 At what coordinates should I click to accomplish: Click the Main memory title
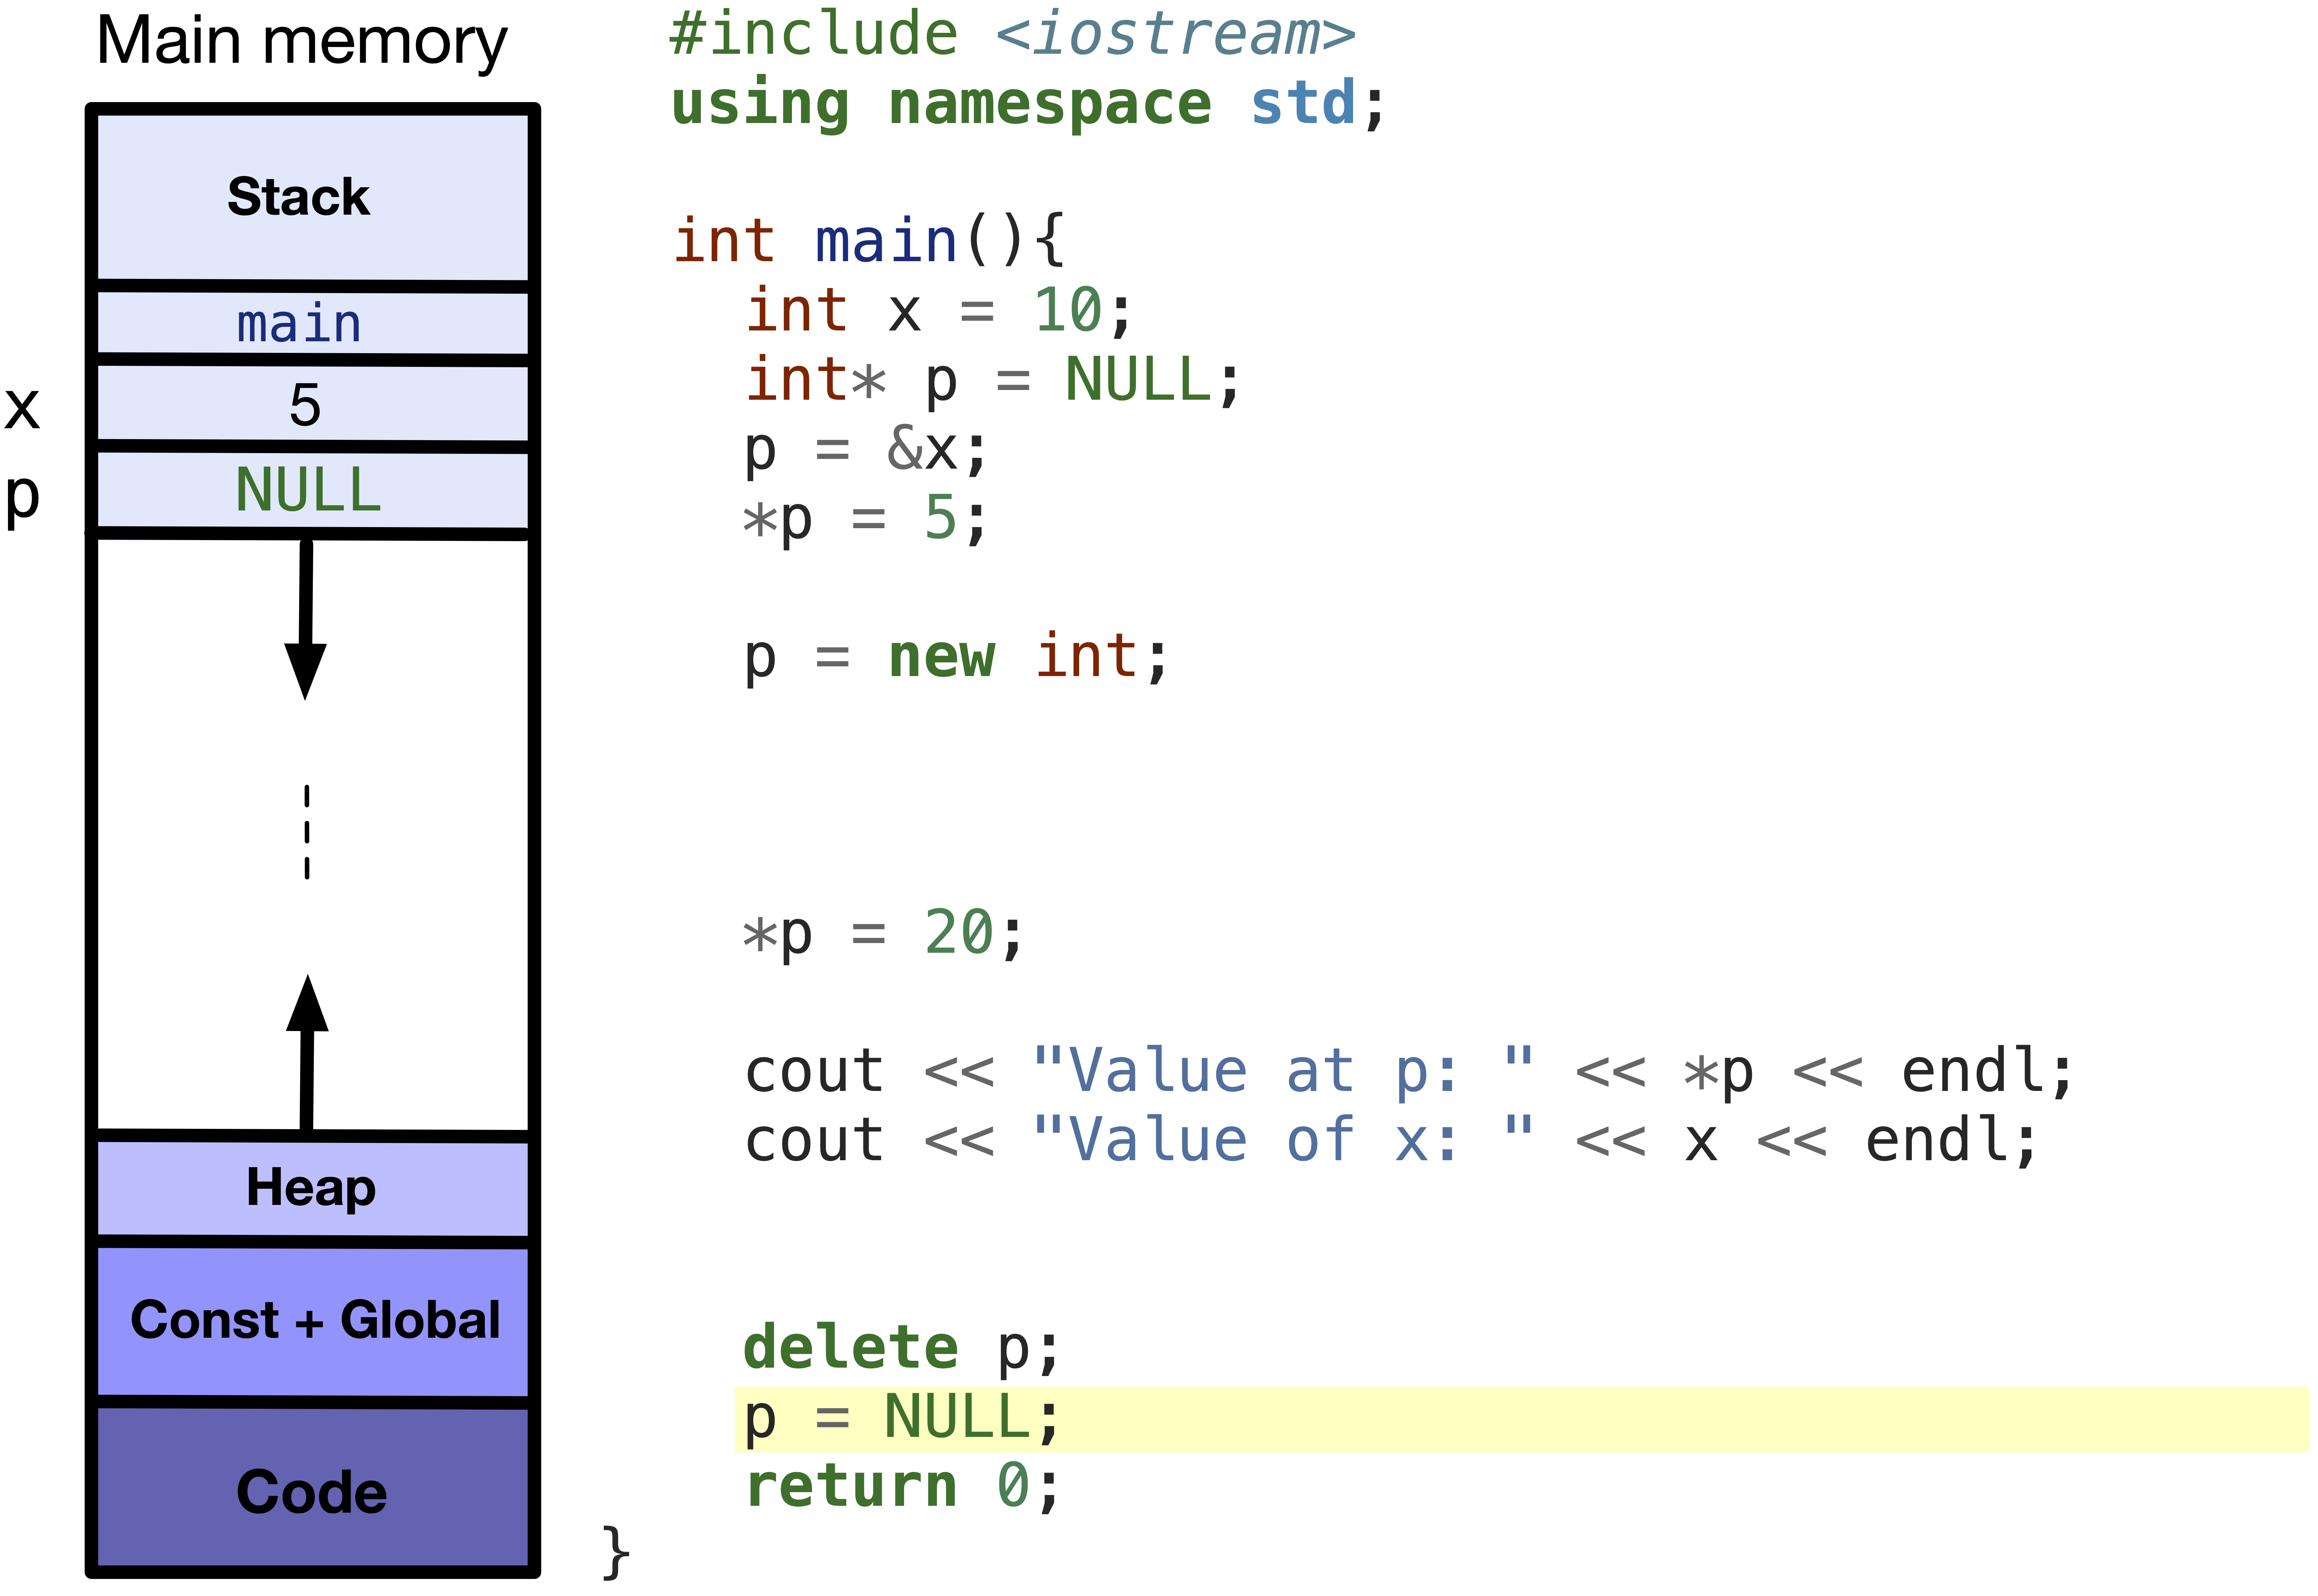coord(302,42)
